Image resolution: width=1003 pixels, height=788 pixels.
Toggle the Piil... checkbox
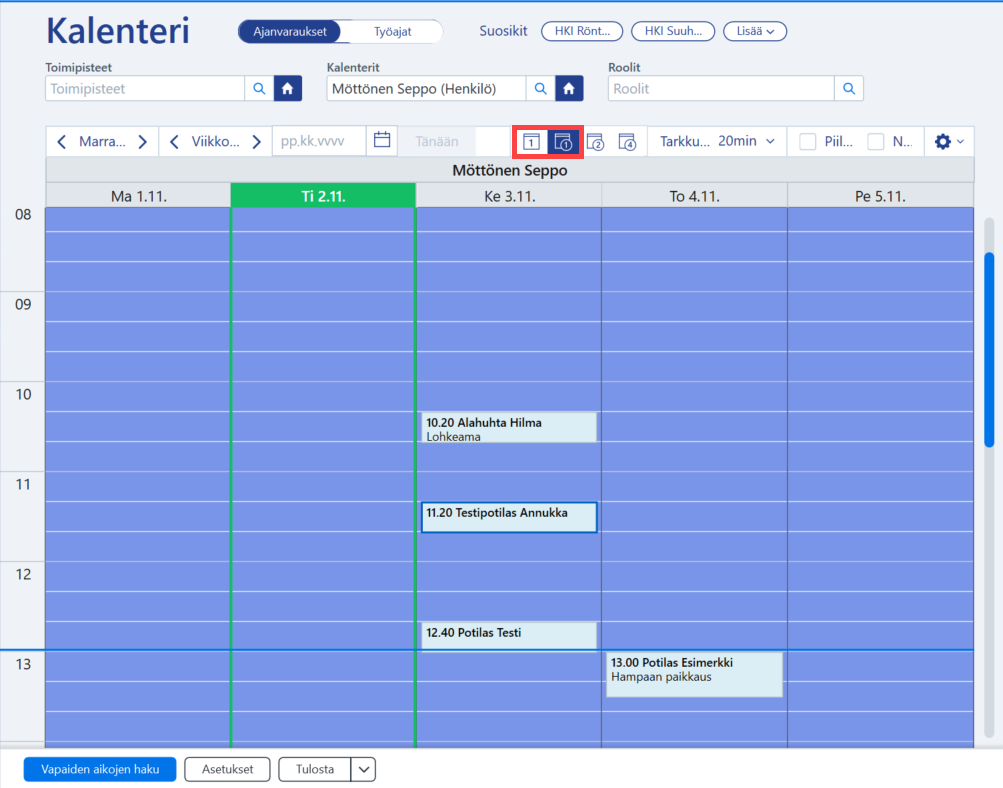[x=807, y=141]
